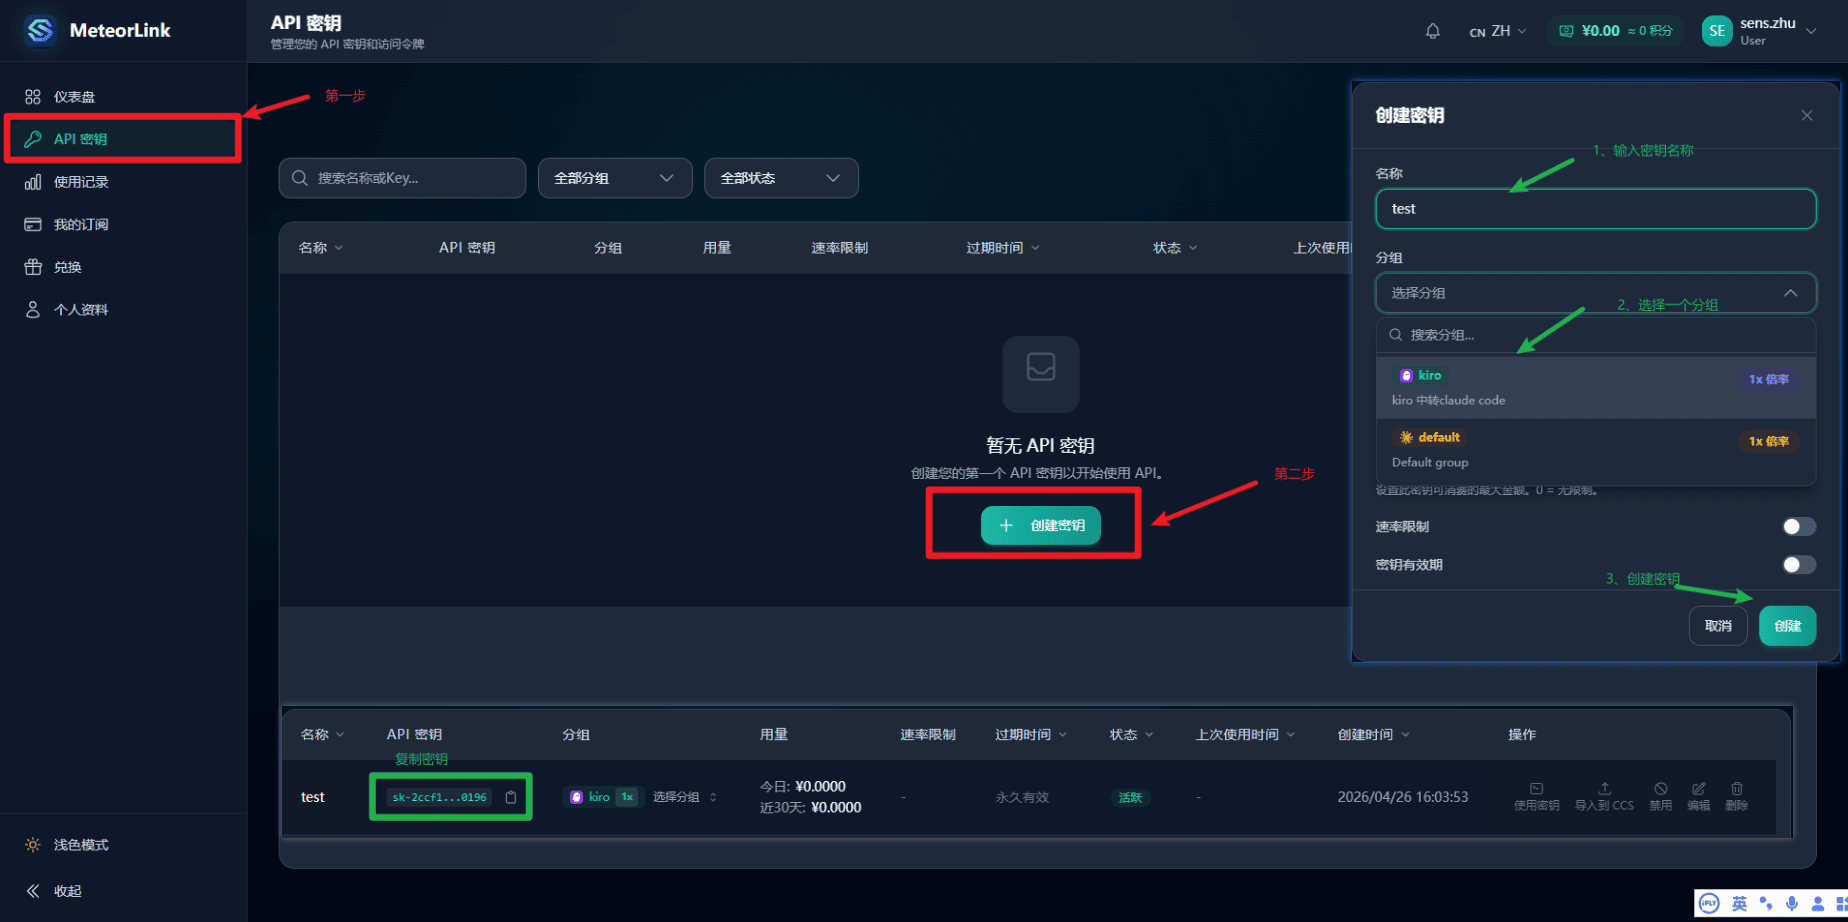
Task: Click 取消 to cancel key creation
Action: point(1718,626)
